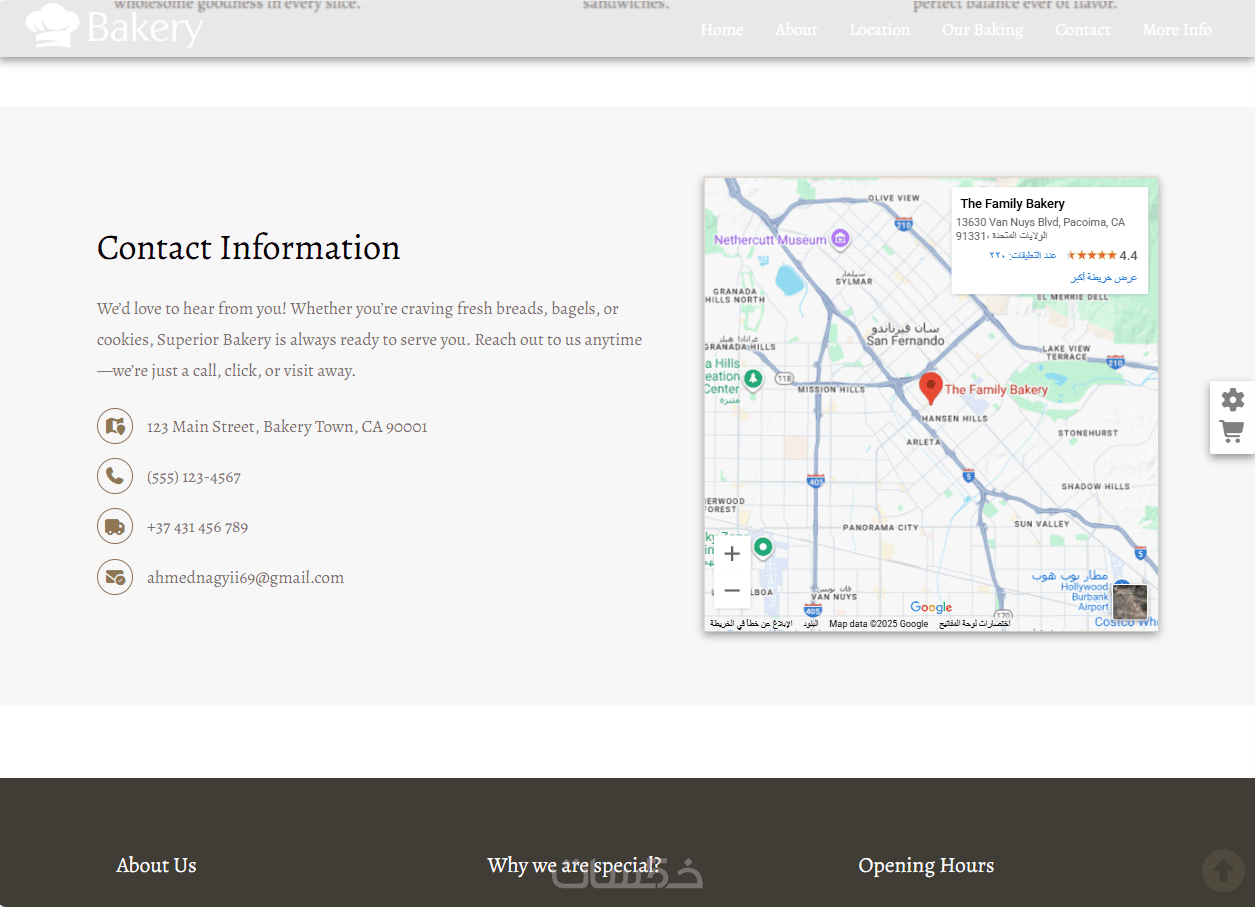This screenshot has width=1256, height=907.
Task: Click the number +37 431 456 789
Action: [x=197, y=527]
